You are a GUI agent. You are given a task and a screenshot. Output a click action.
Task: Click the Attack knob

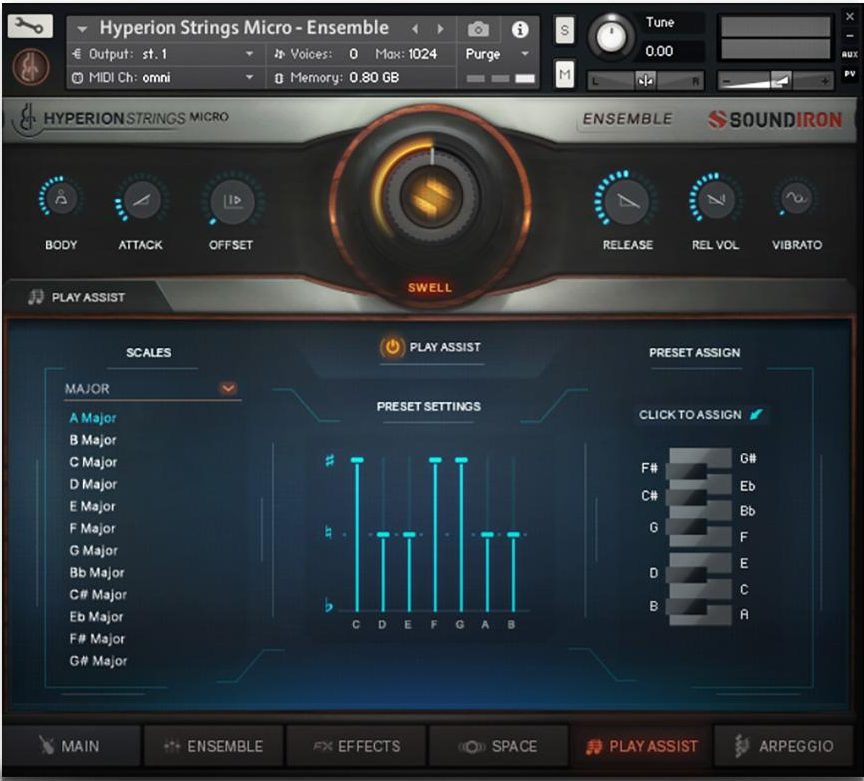(x=140, y=200)
